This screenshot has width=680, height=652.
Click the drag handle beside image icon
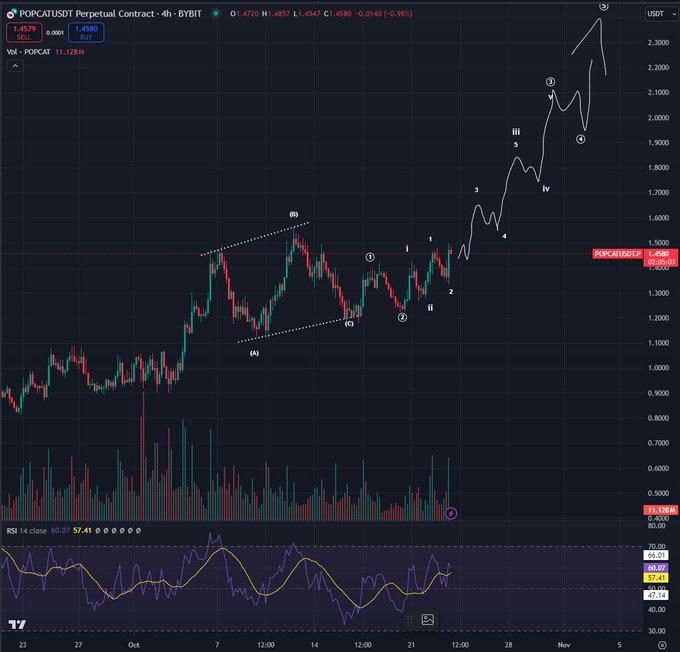[409, 620]
